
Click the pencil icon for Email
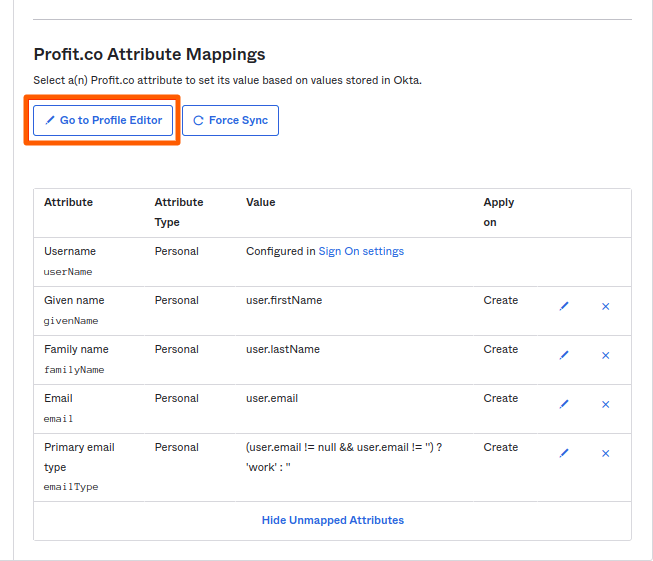(564, 404)
